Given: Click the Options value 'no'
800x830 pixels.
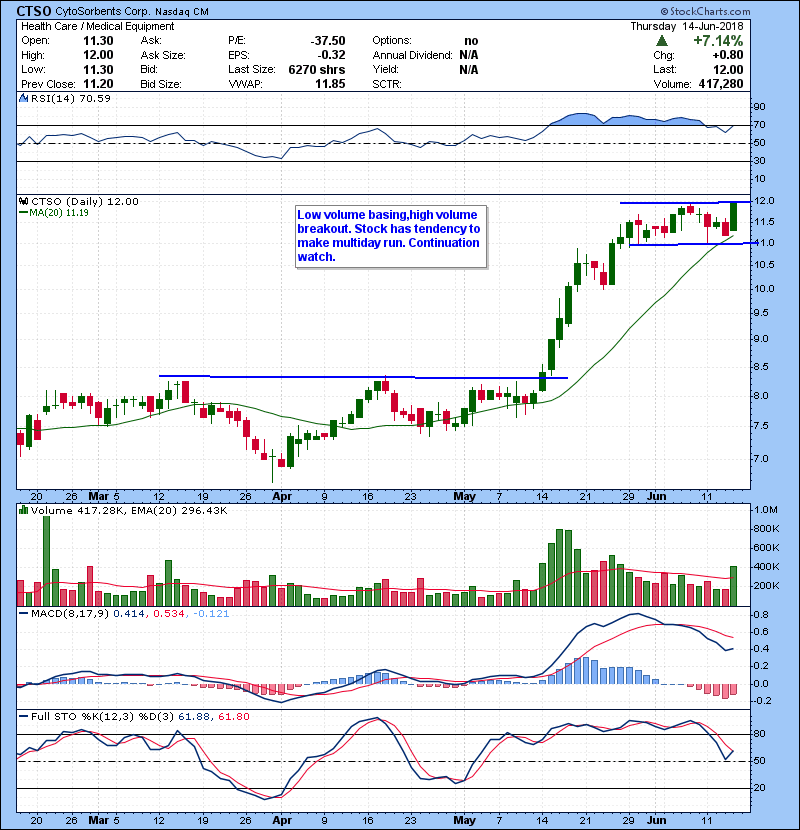Looking at the screenshot, I should pos(471,41).
